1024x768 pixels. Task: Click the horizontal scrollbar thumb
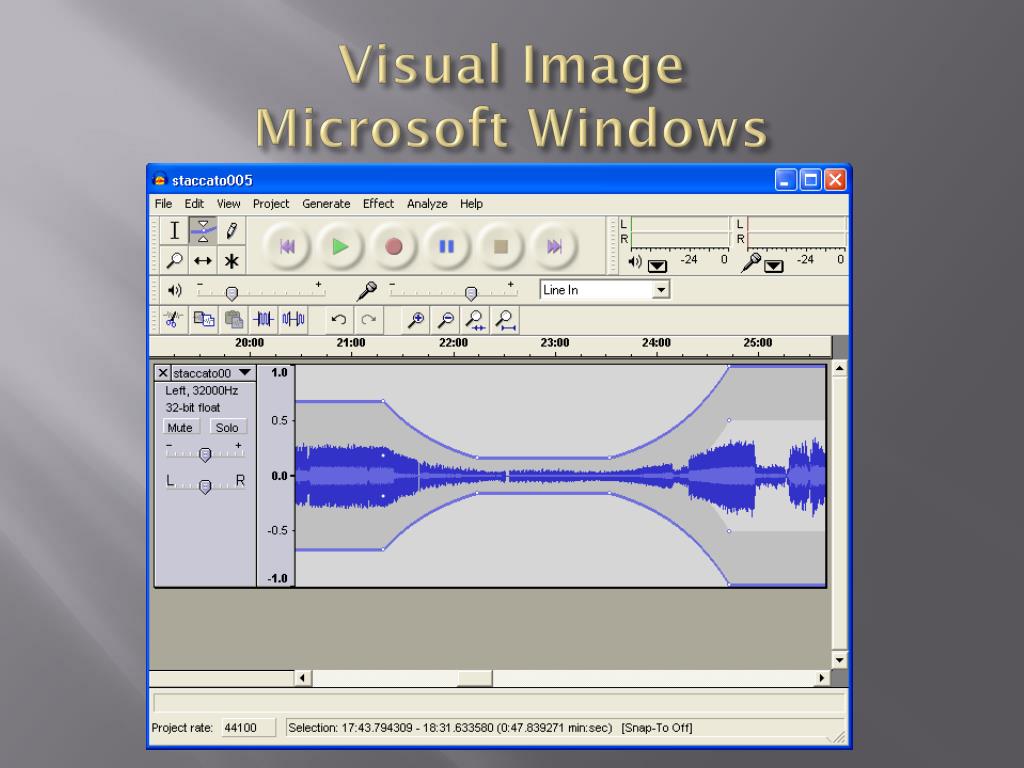pos(475,678)
